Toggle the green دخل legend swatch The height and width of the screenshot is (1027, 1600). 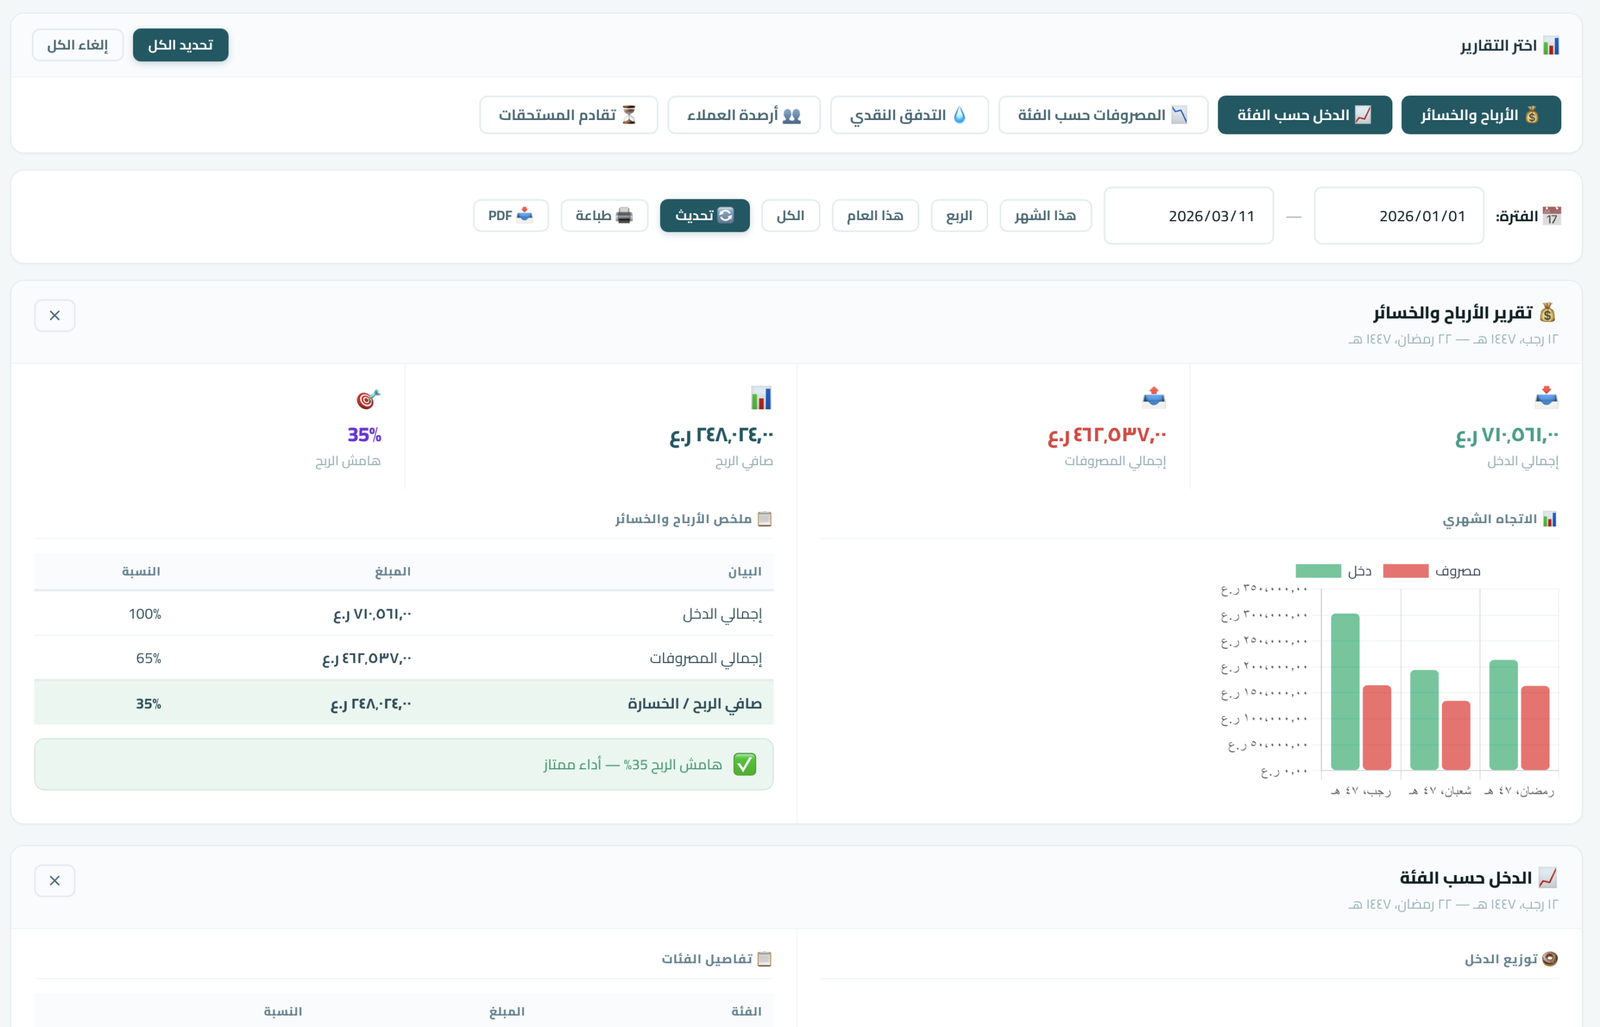[x=1317, y=571]
